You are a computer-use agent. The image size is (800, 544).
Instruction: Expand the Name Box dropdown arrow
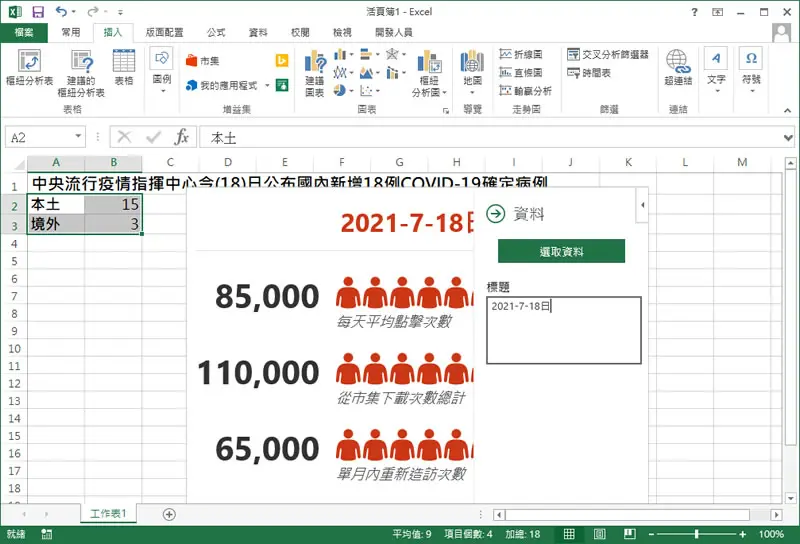click(78, 136)
